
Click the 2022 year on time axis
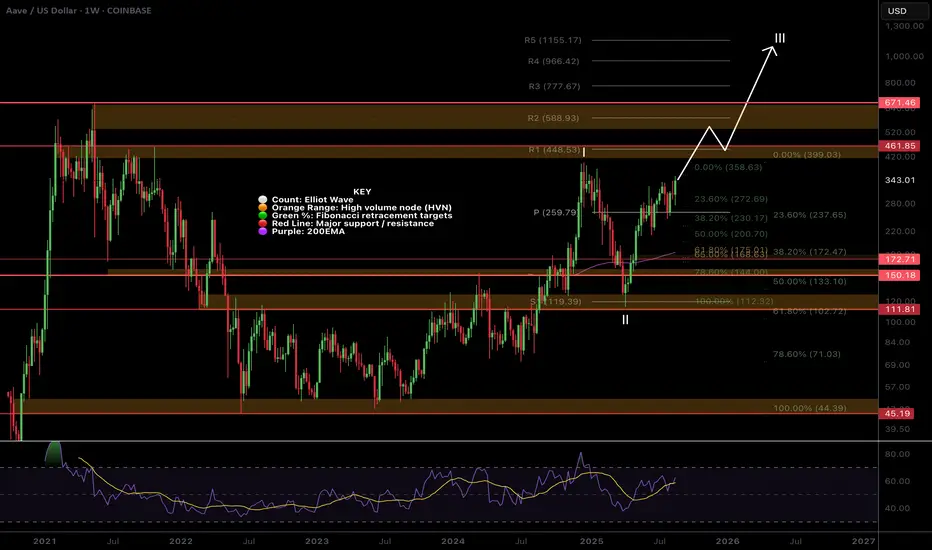point(181,541)
